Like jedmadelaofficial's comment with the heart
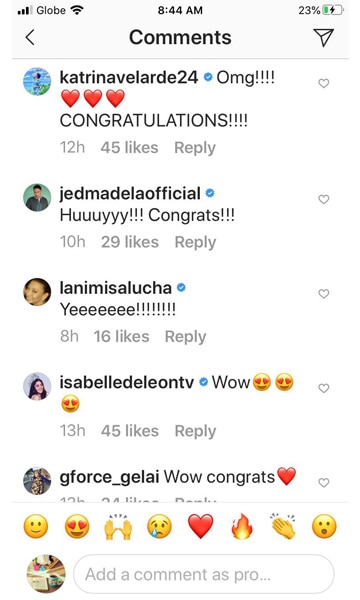This screenshot has height=600, width=360. [x=324, y=199]
